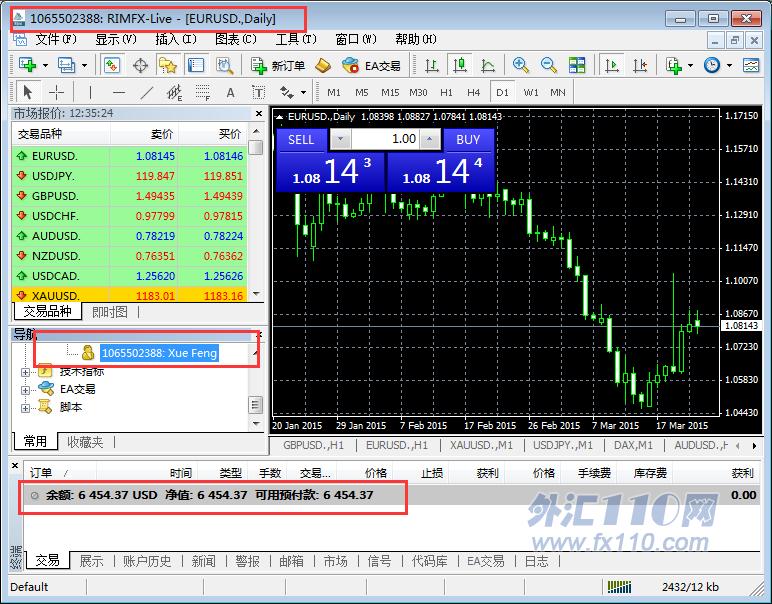The height and width of the screenshot is (604, 772).
Task: Open the GBPUSD.,H1 chart tab
Action: (313, 445)
